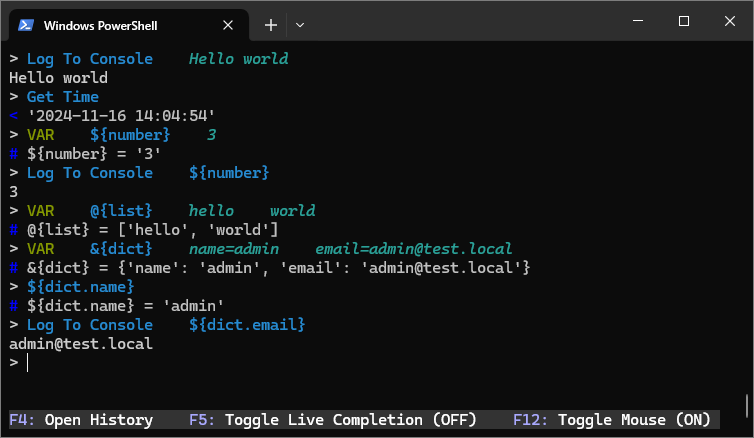Maximize the terminal window
This screenshot has width=754, height=438.
click(x=684, y=21)
